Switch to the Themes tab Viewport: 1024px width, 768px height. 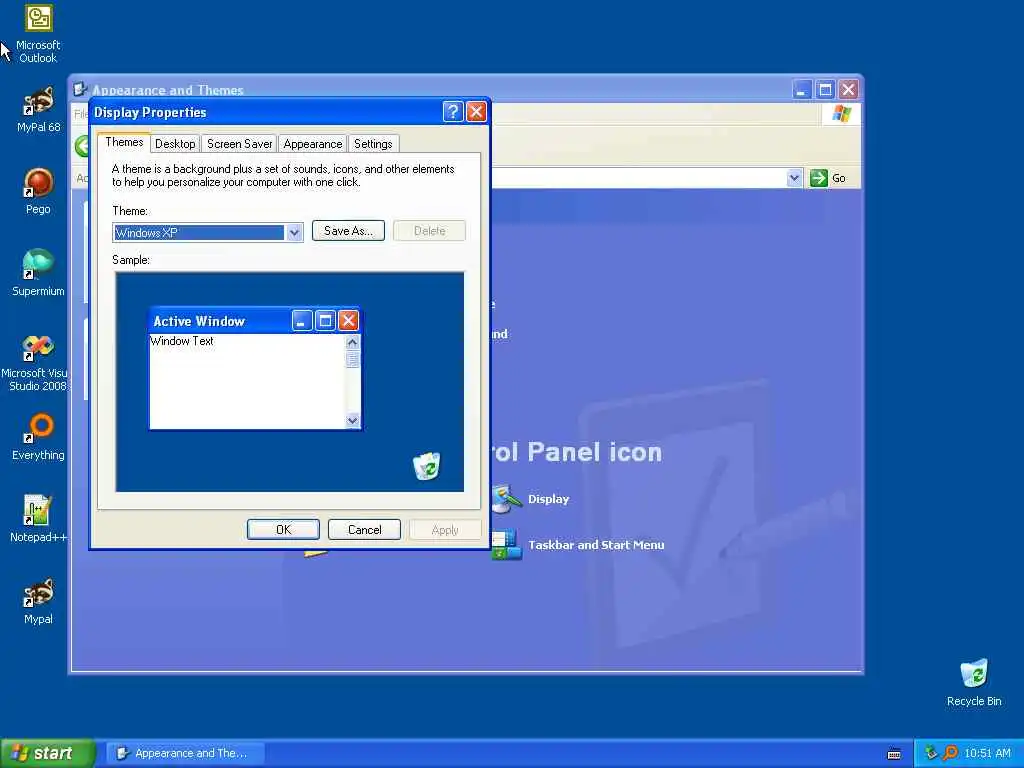(x=124, y=142)
